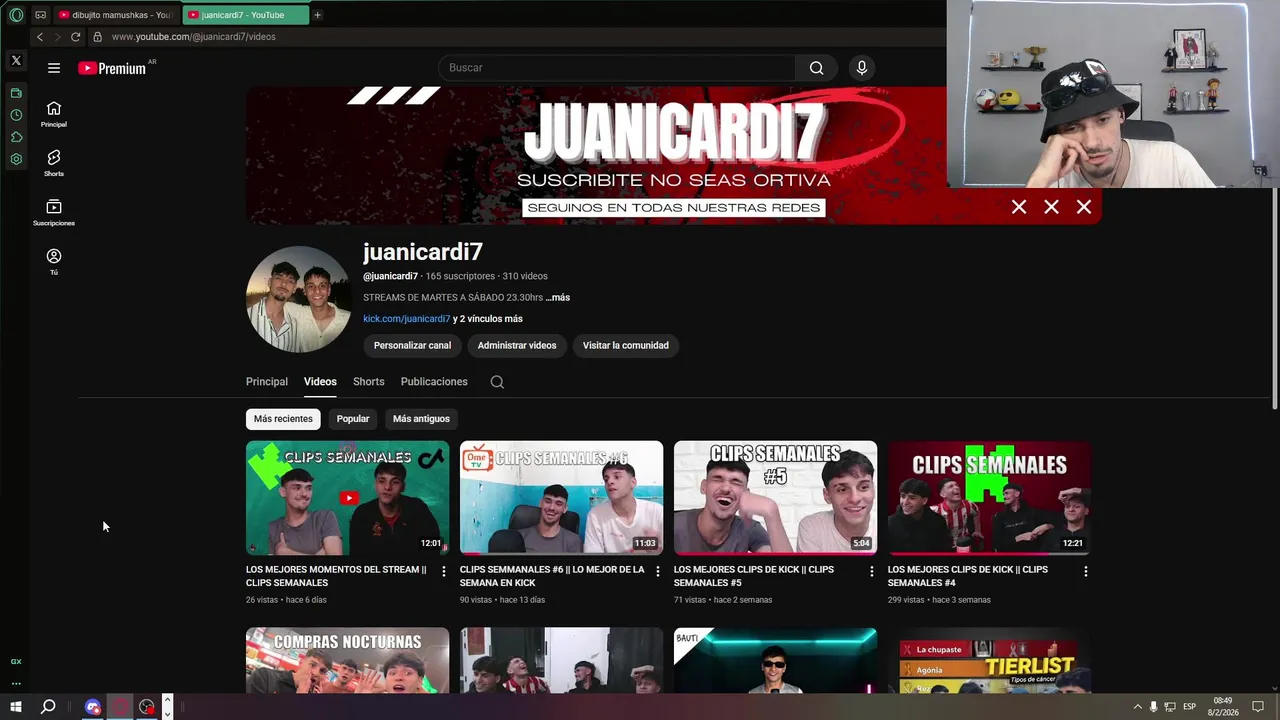
Task: Open the Clips Semanales #5 thumbnail
Action: (775, 498)
